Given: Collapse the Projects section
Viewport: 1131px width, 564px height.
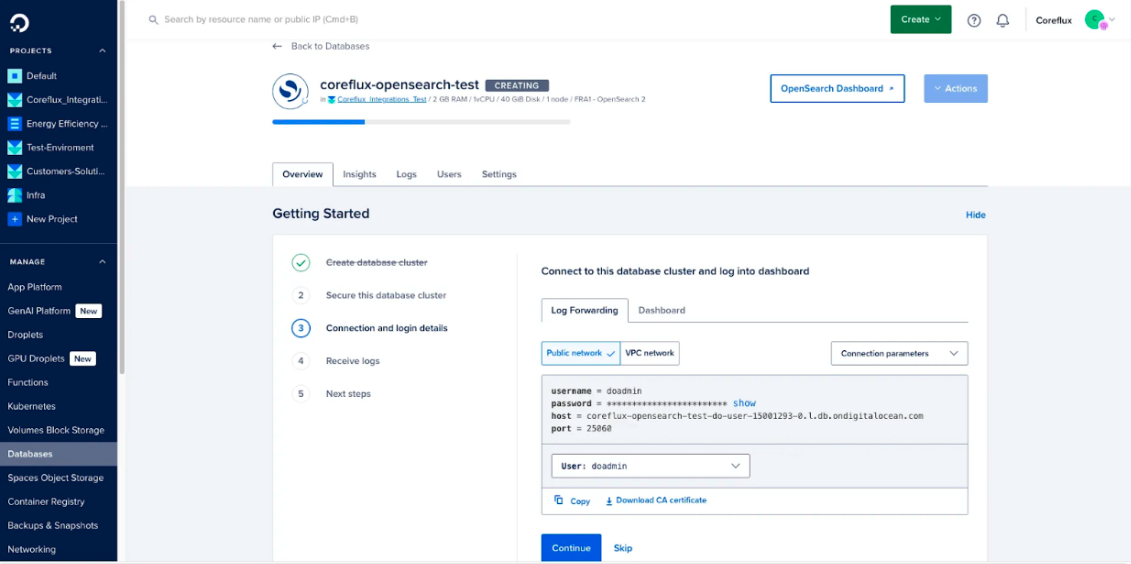Looking at the screenshot, I should tap(102, 51).
